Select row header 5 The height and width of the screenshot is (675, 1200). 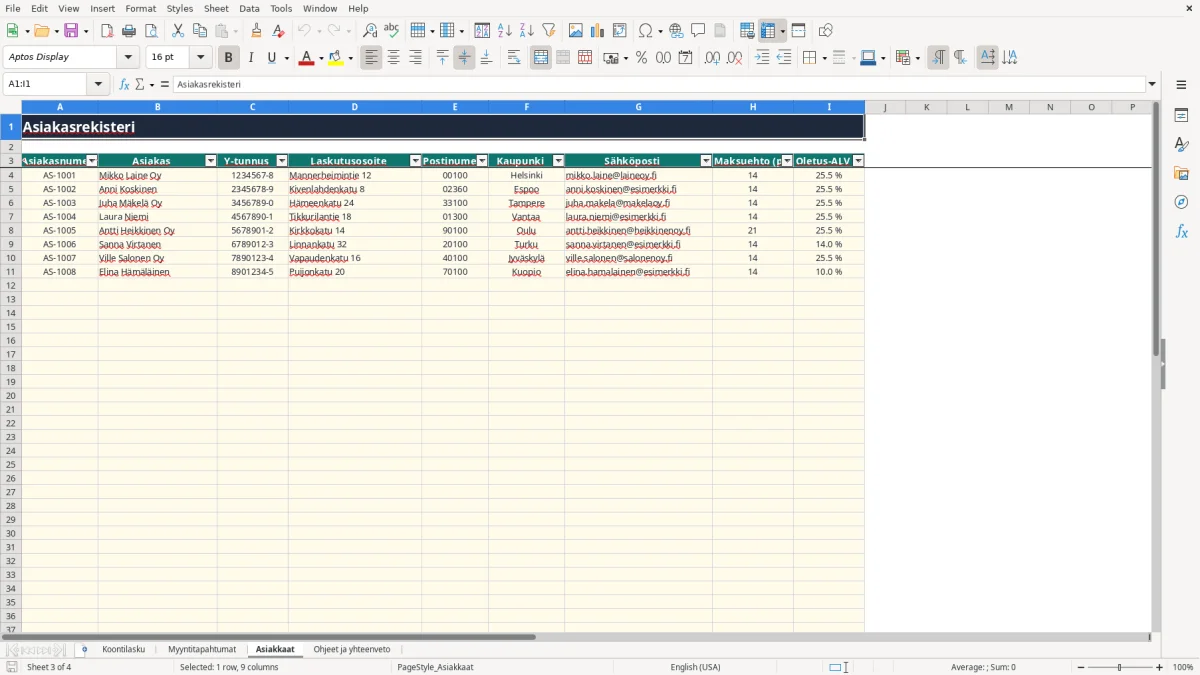11,189
